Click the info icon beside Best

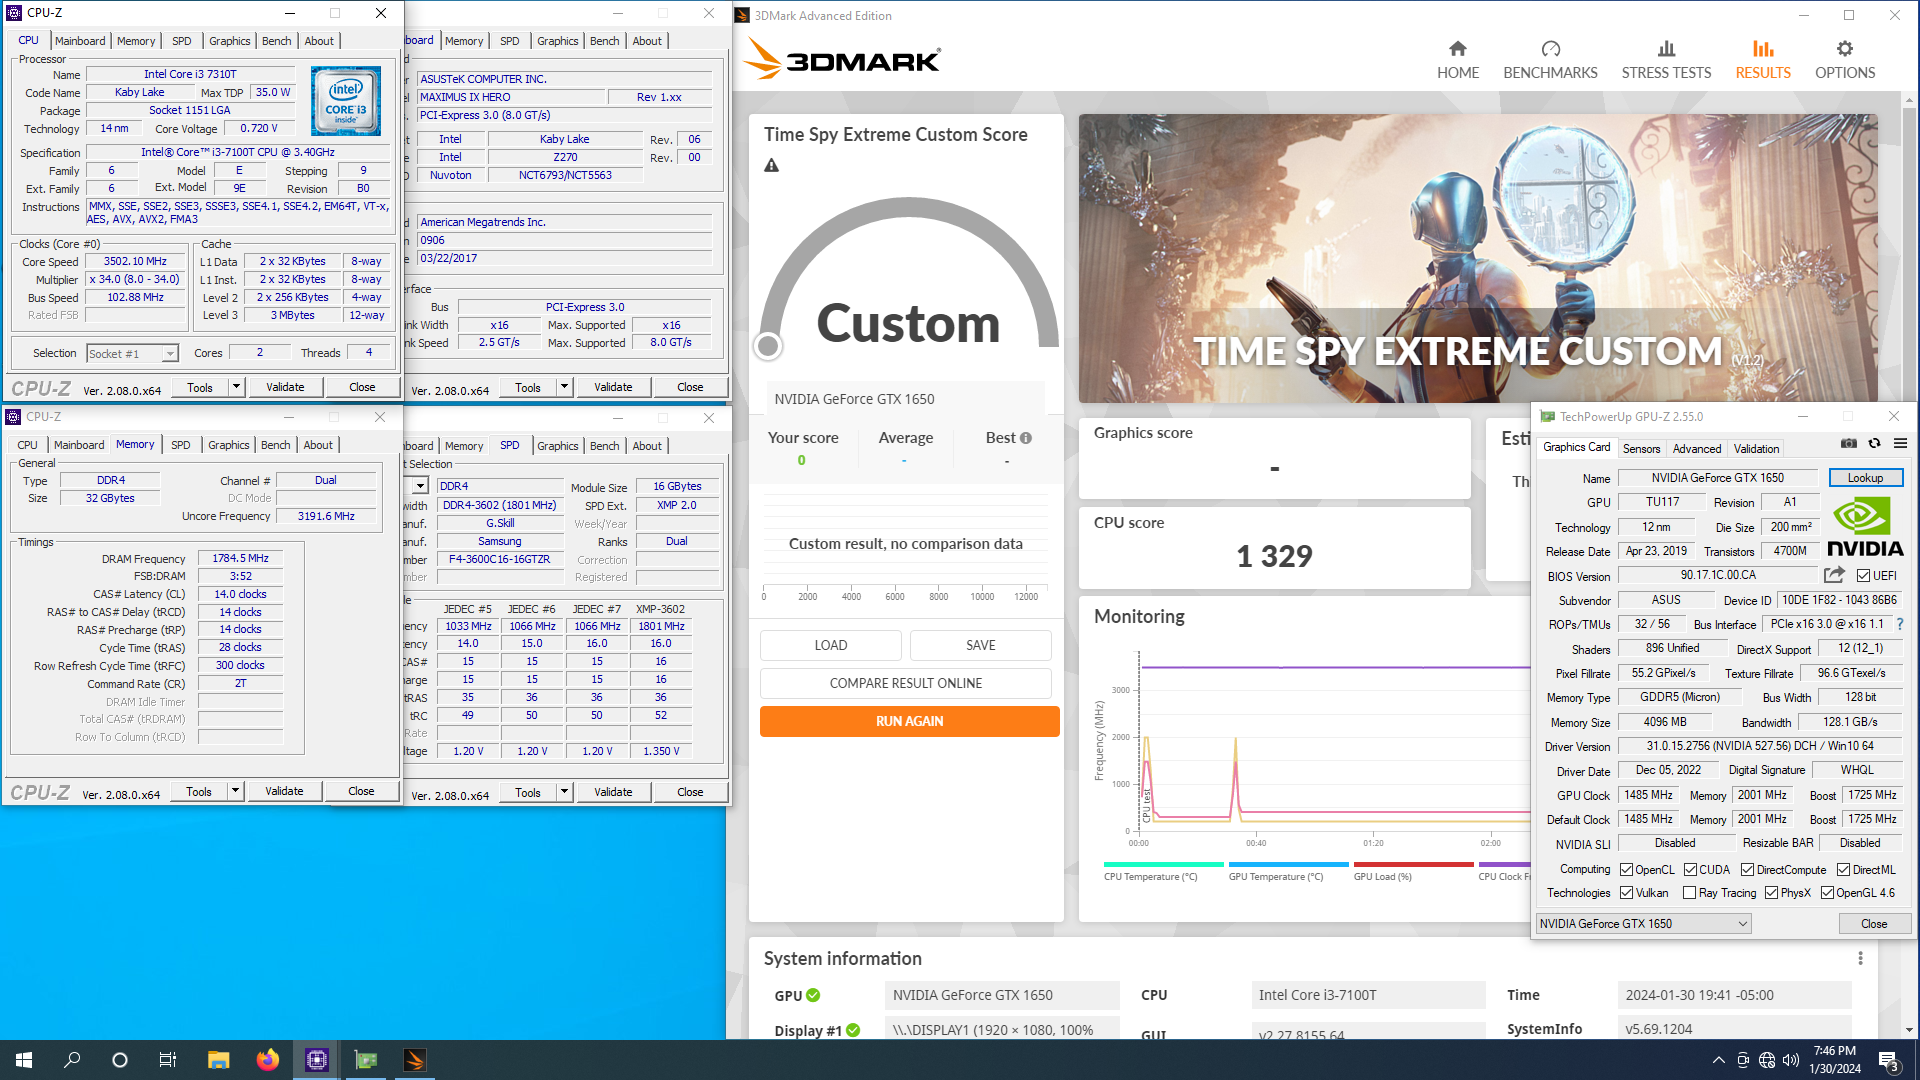(x=1026, y=438)
